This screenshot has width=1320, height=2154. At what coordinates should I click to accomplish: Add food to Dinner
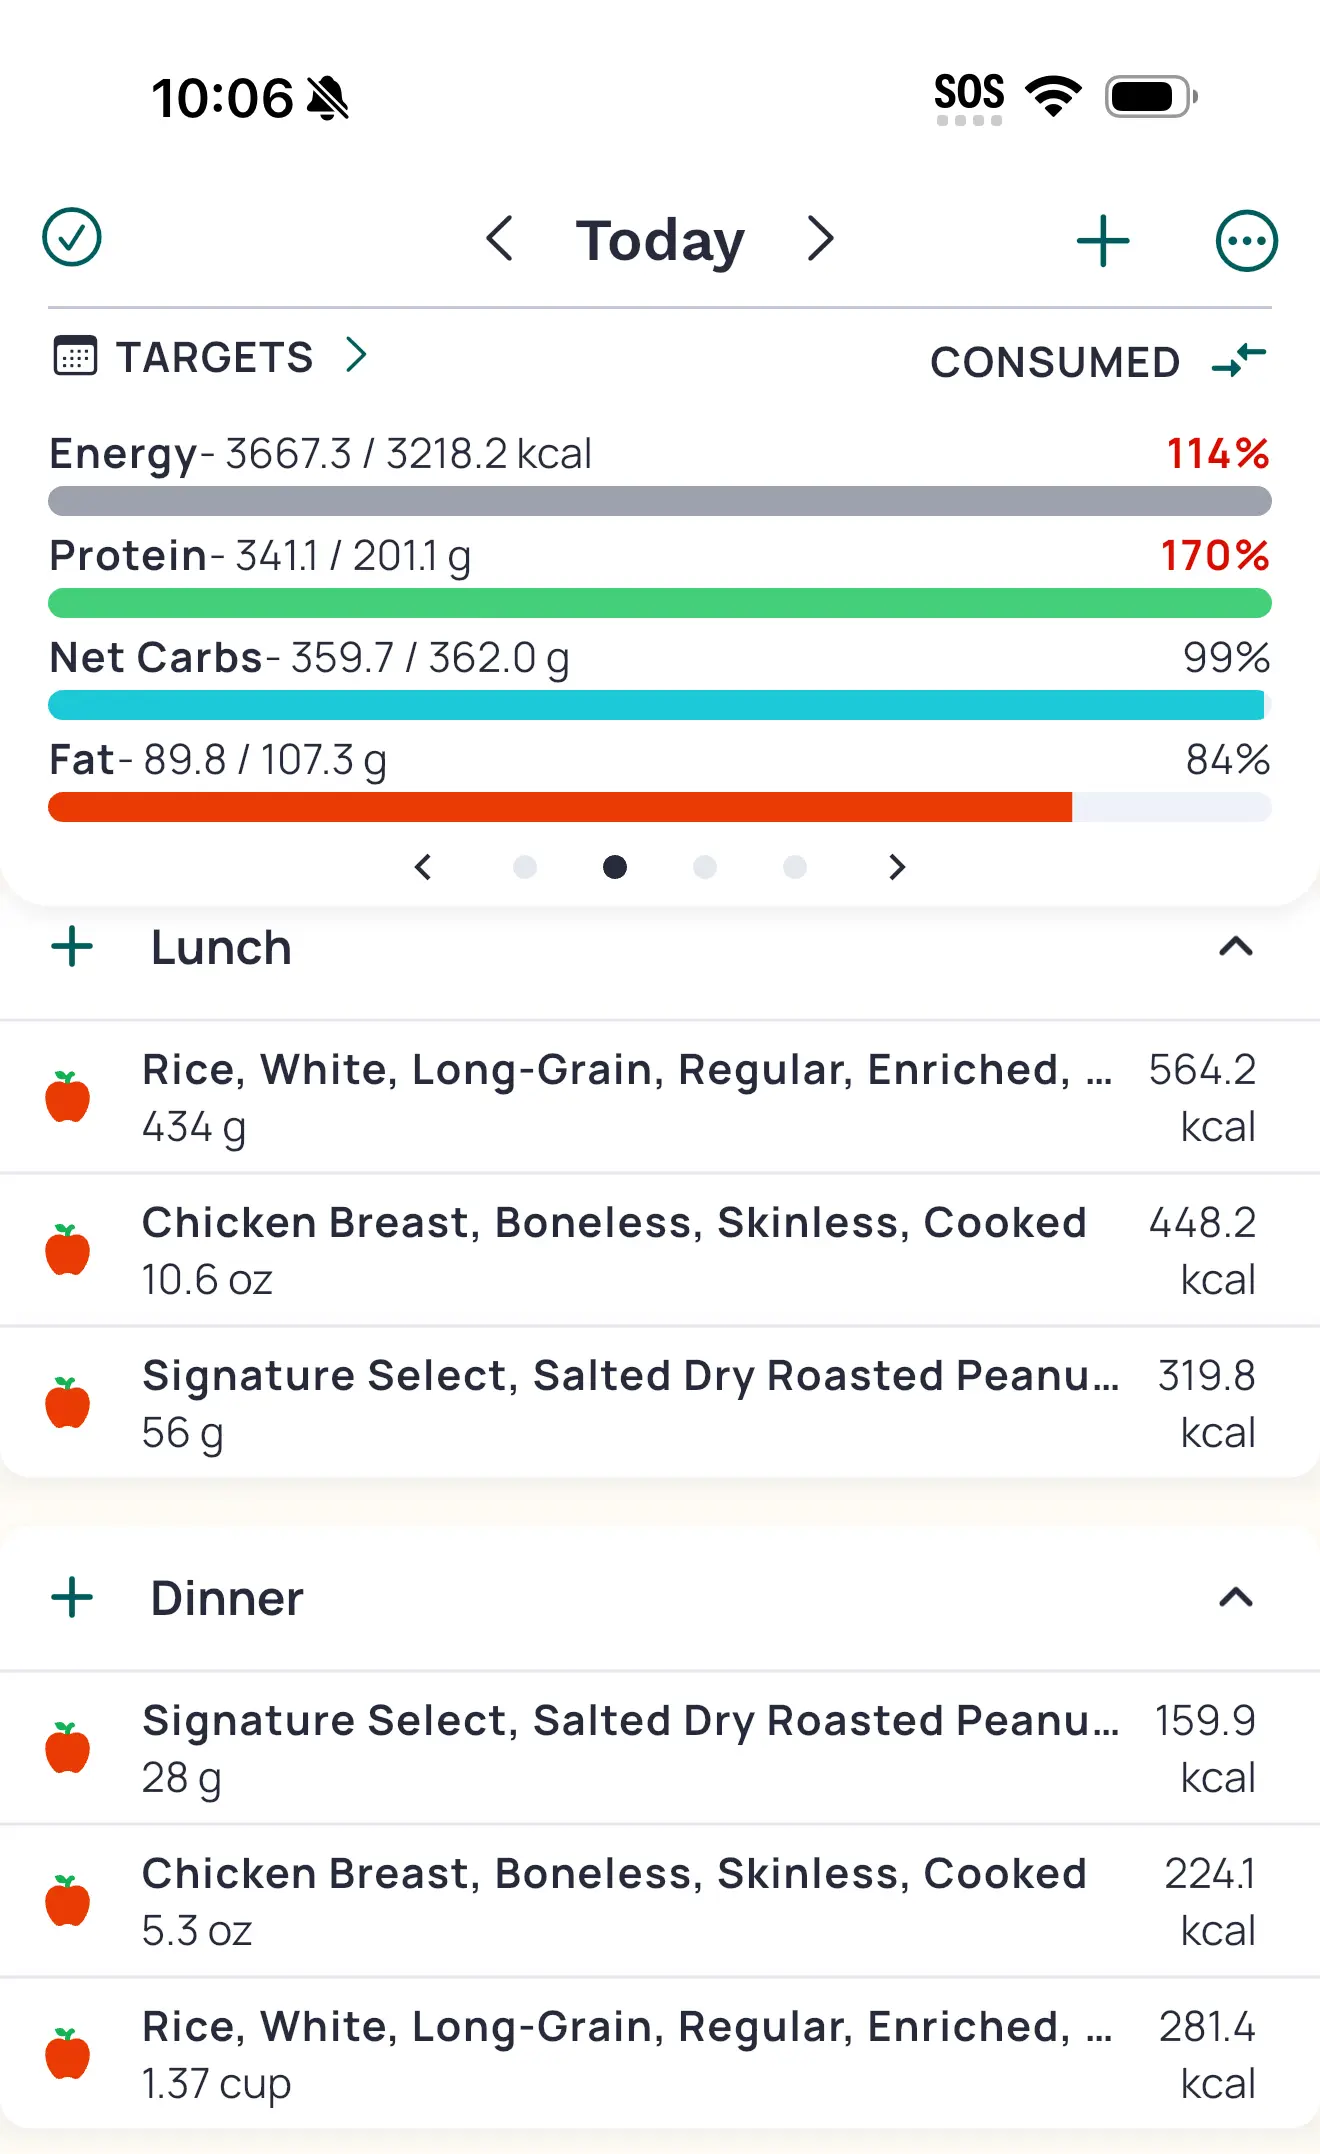(x=72, y=1598)
